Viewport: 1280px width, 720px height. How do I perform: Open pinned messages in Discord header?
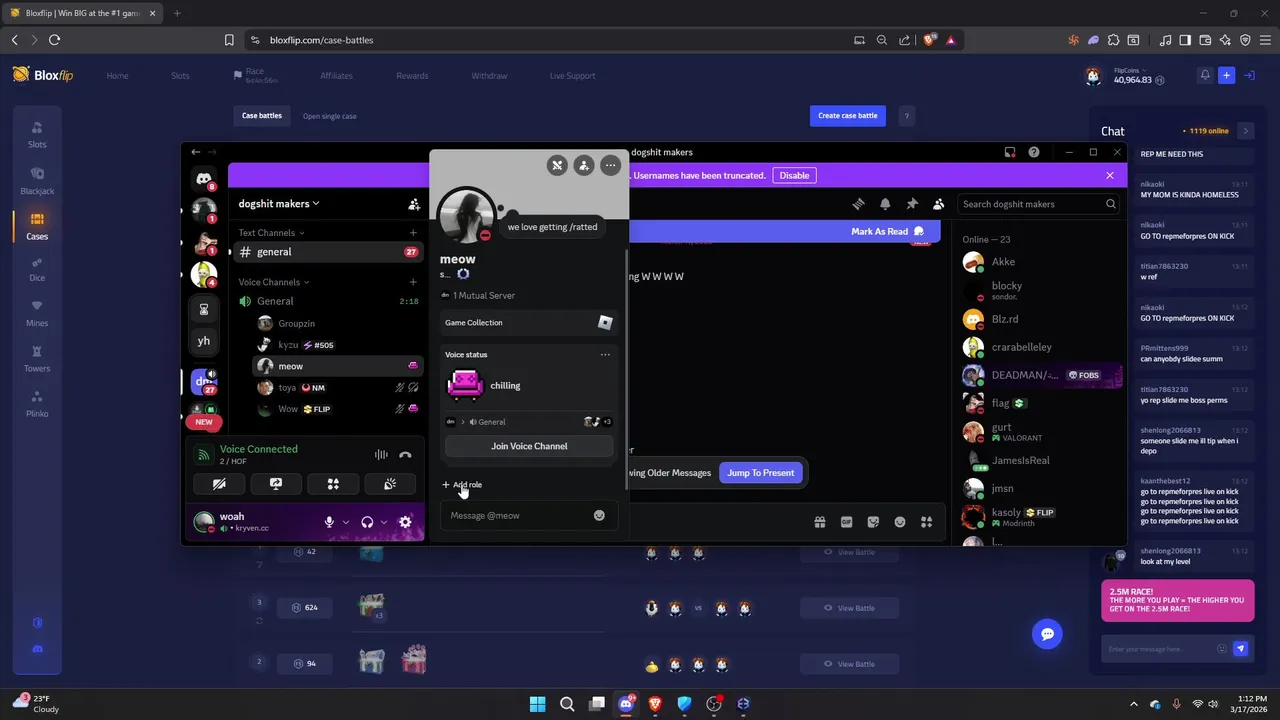coord(912,204)
